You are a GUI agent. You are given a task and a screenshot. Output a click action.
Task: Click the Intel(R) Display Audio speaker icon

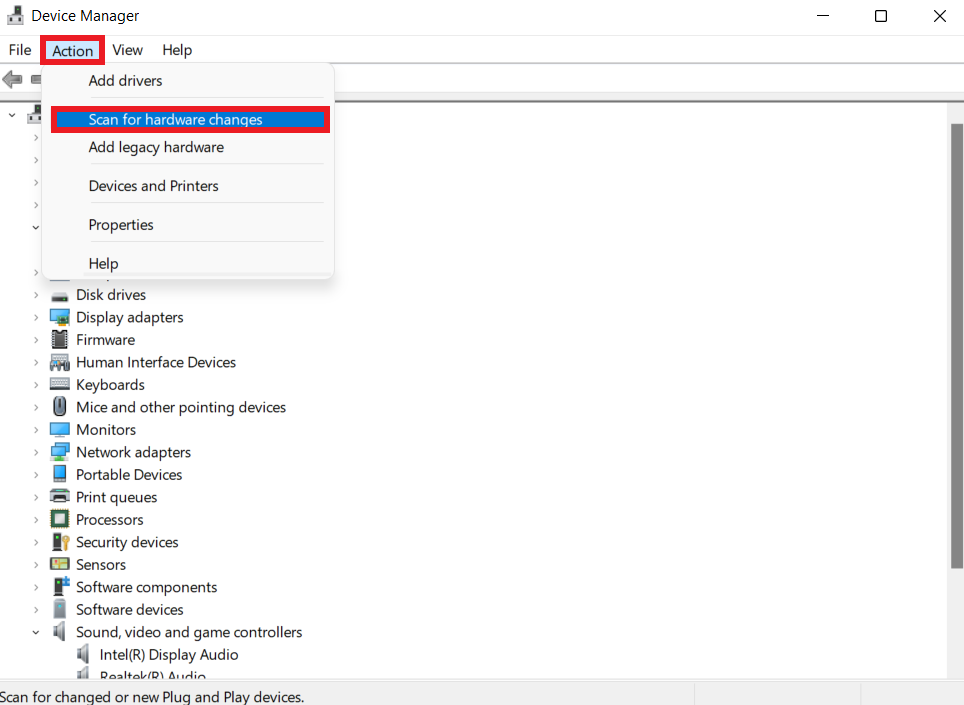pos(83,654)
